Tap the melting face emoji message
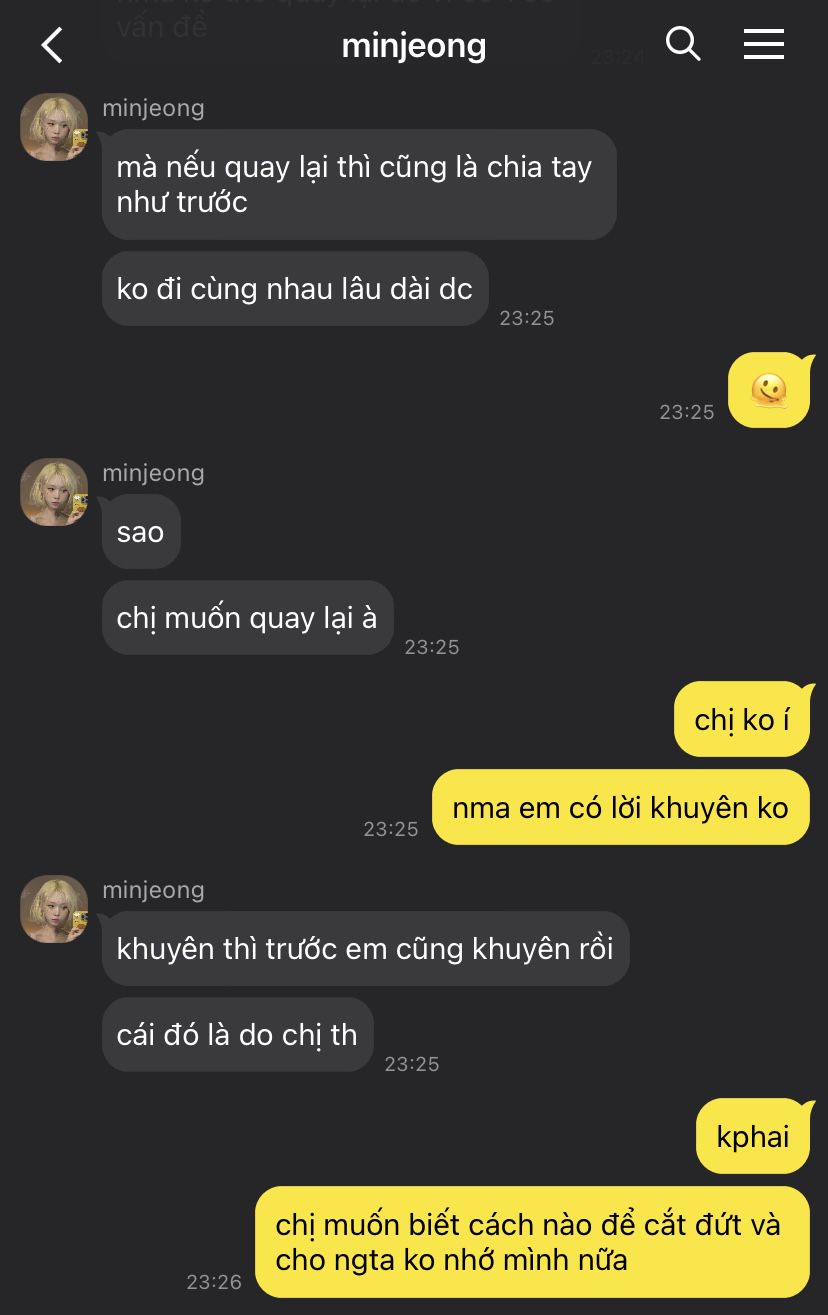828x1315 pixels. click(768, 390)
